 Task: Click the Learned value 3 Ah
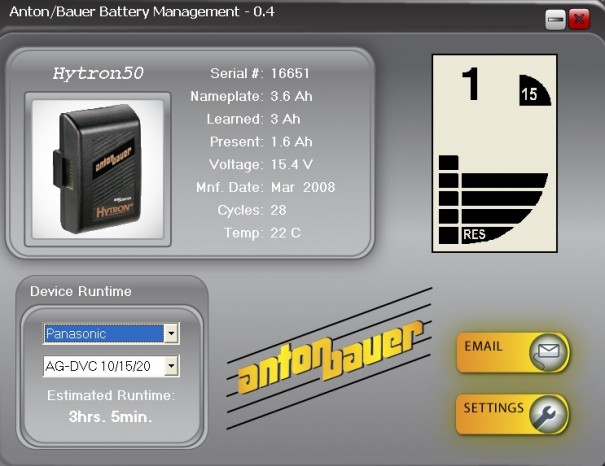(x=285, y=119)
